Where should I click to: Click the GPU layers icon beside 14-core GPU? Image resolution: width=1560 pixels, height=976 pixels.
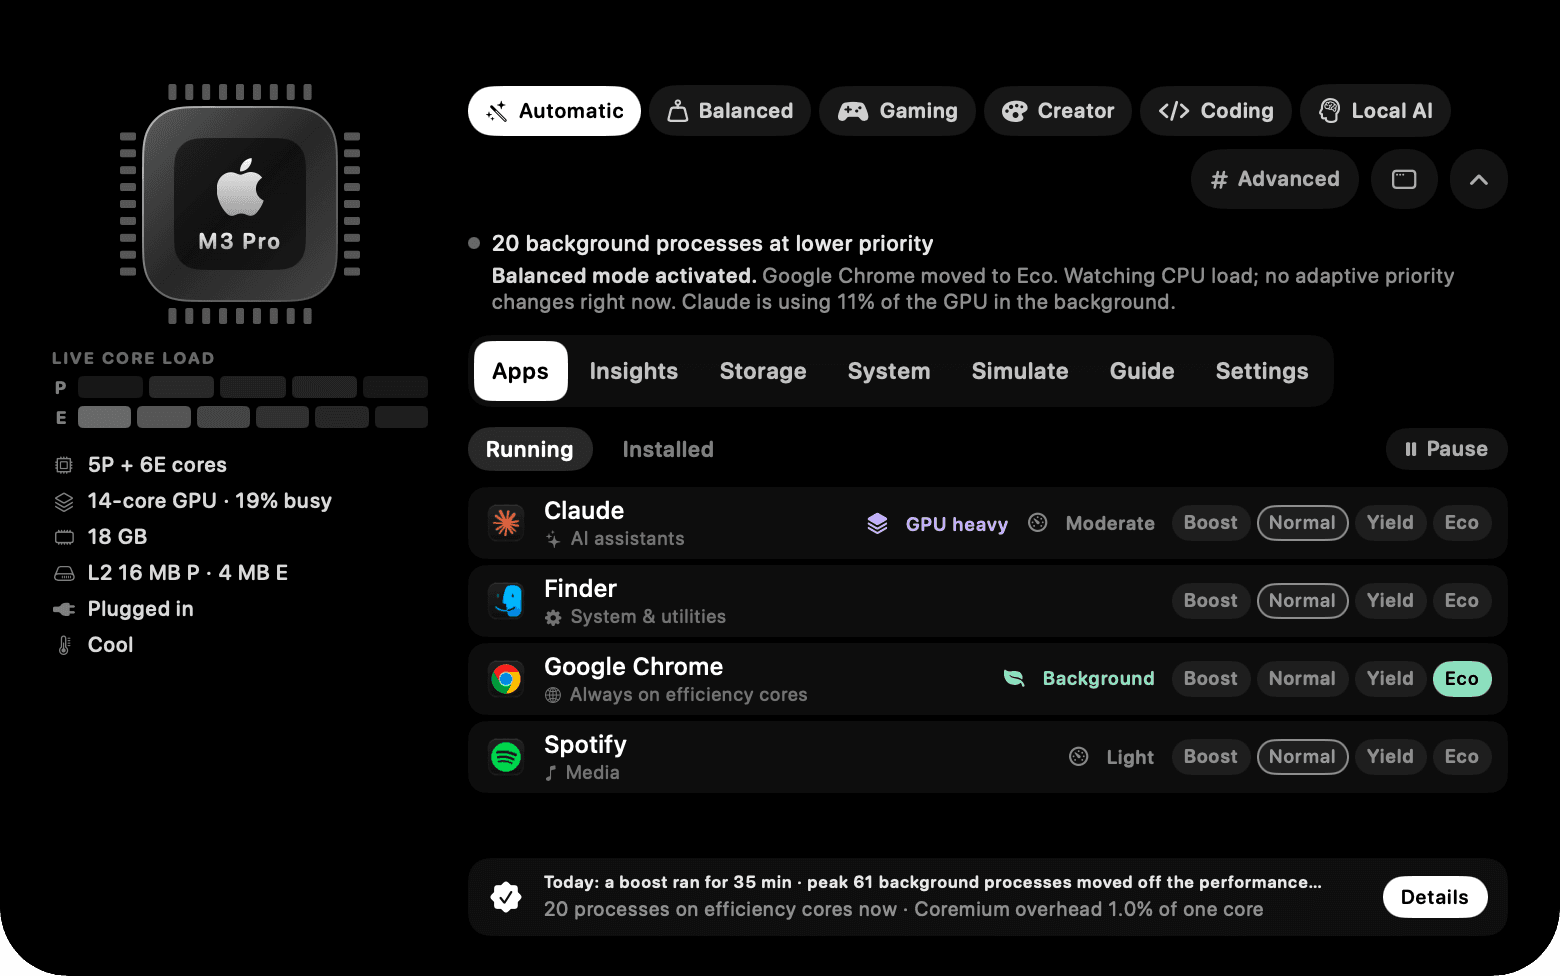pos(64,501)
